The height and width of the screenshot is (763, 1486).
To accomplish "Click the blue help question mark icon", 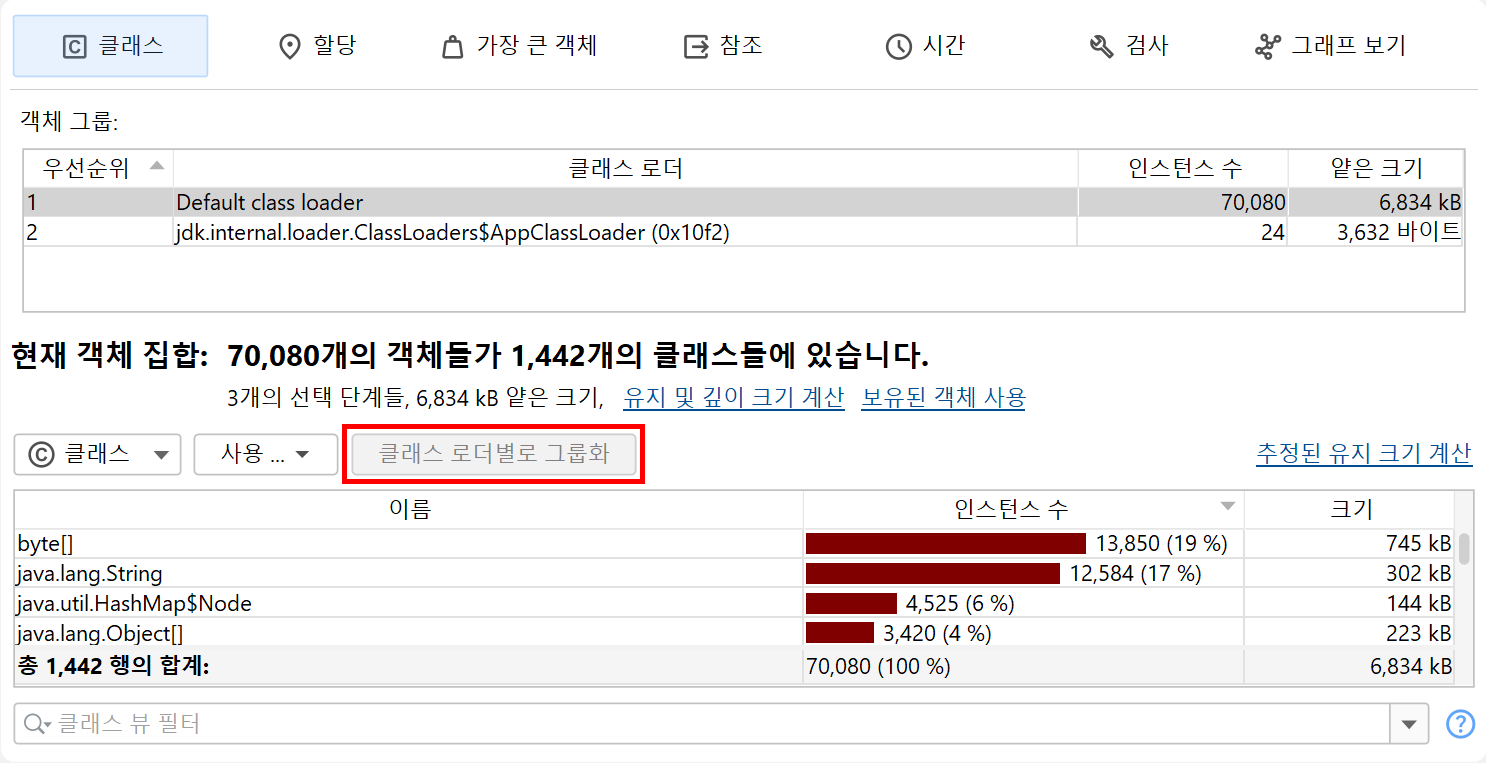I will pyautogui.click(x=1461, y=724).
